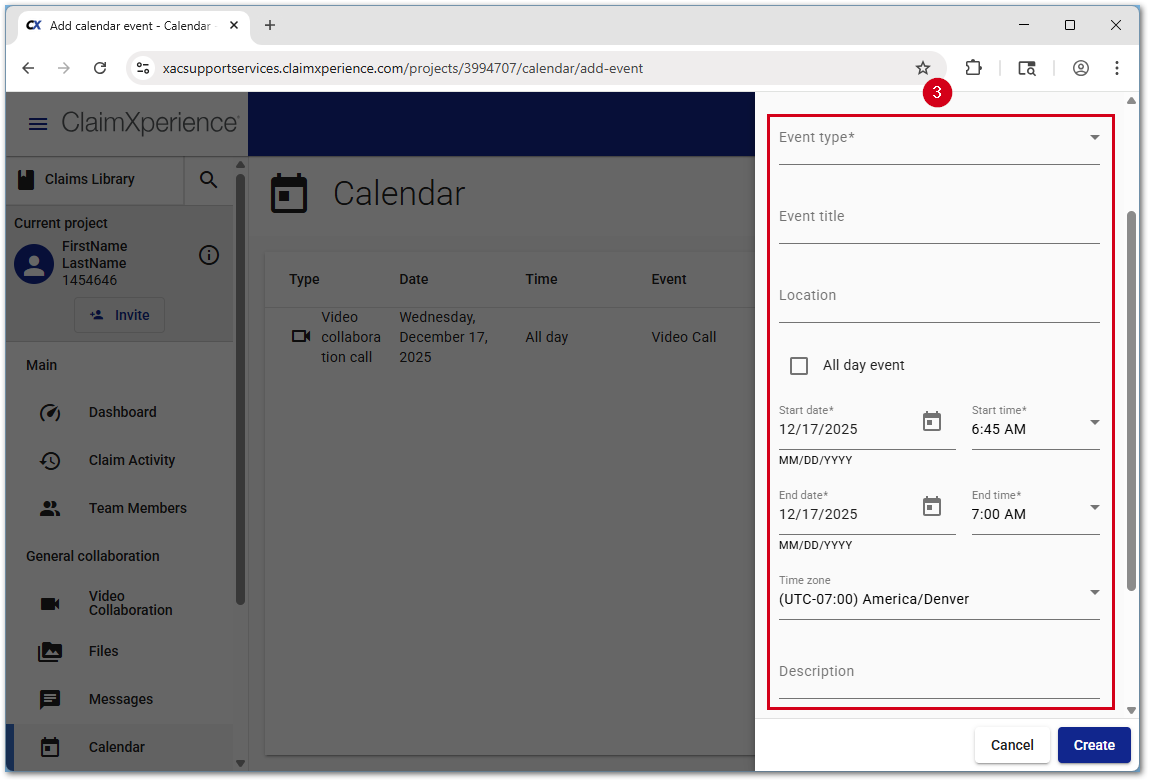Open the Messages chat icon
This screenshot has height=781, width=1149.
coord(50,699)
